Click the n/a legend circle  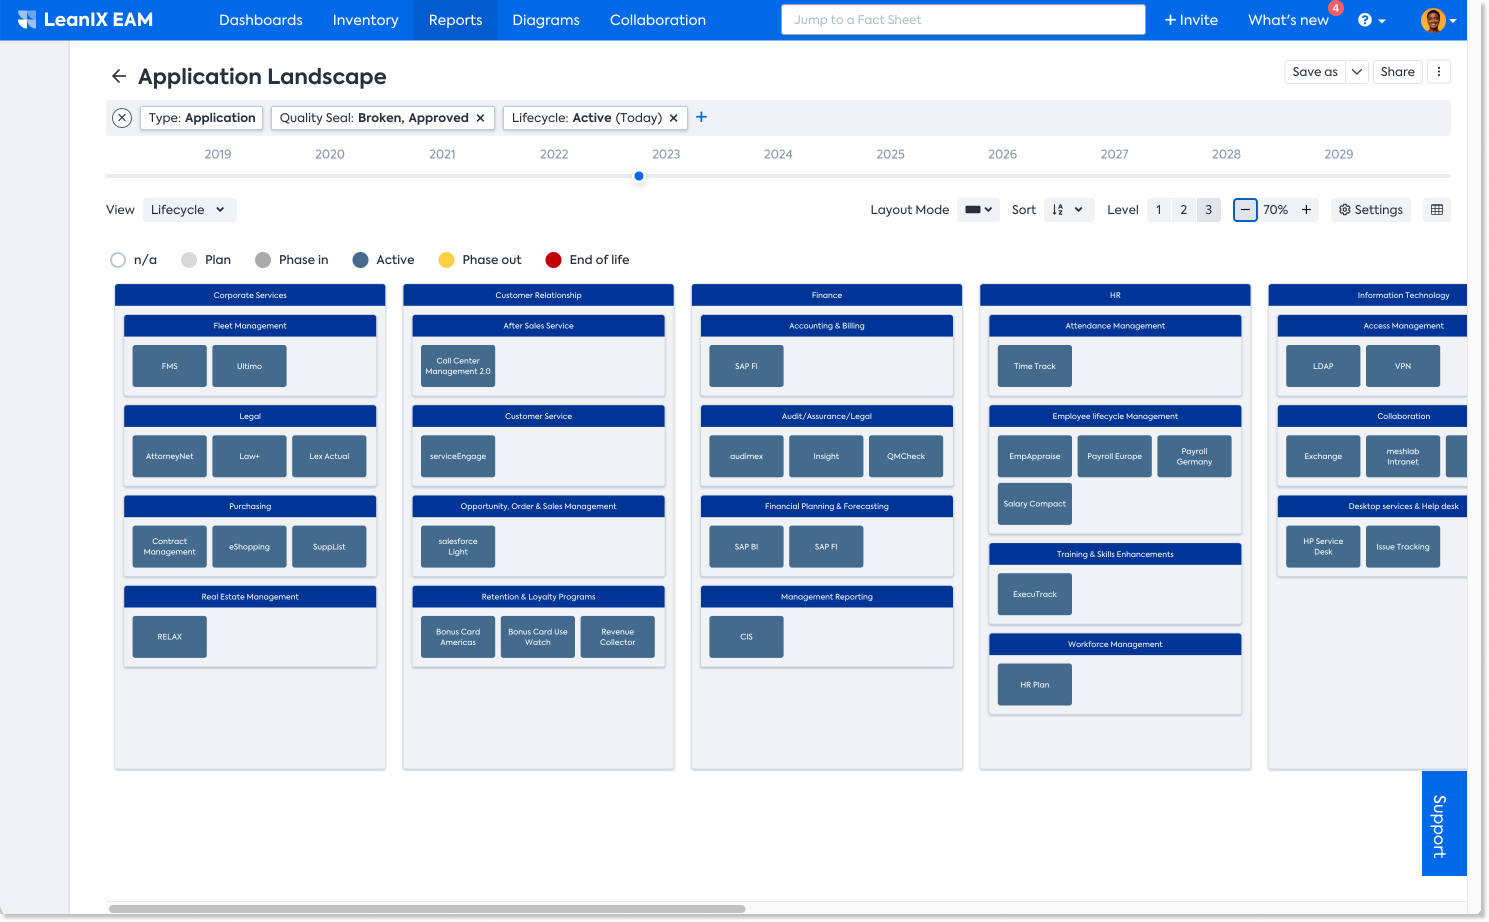tap(118, 260)
